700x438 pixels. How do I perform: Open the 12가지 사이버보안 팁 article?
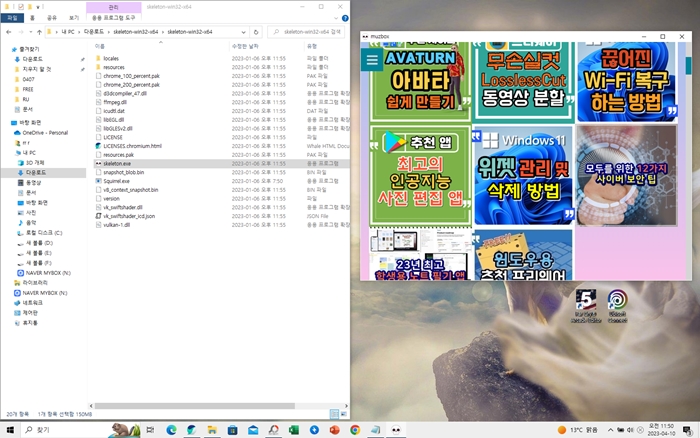(x=627, y=175)
